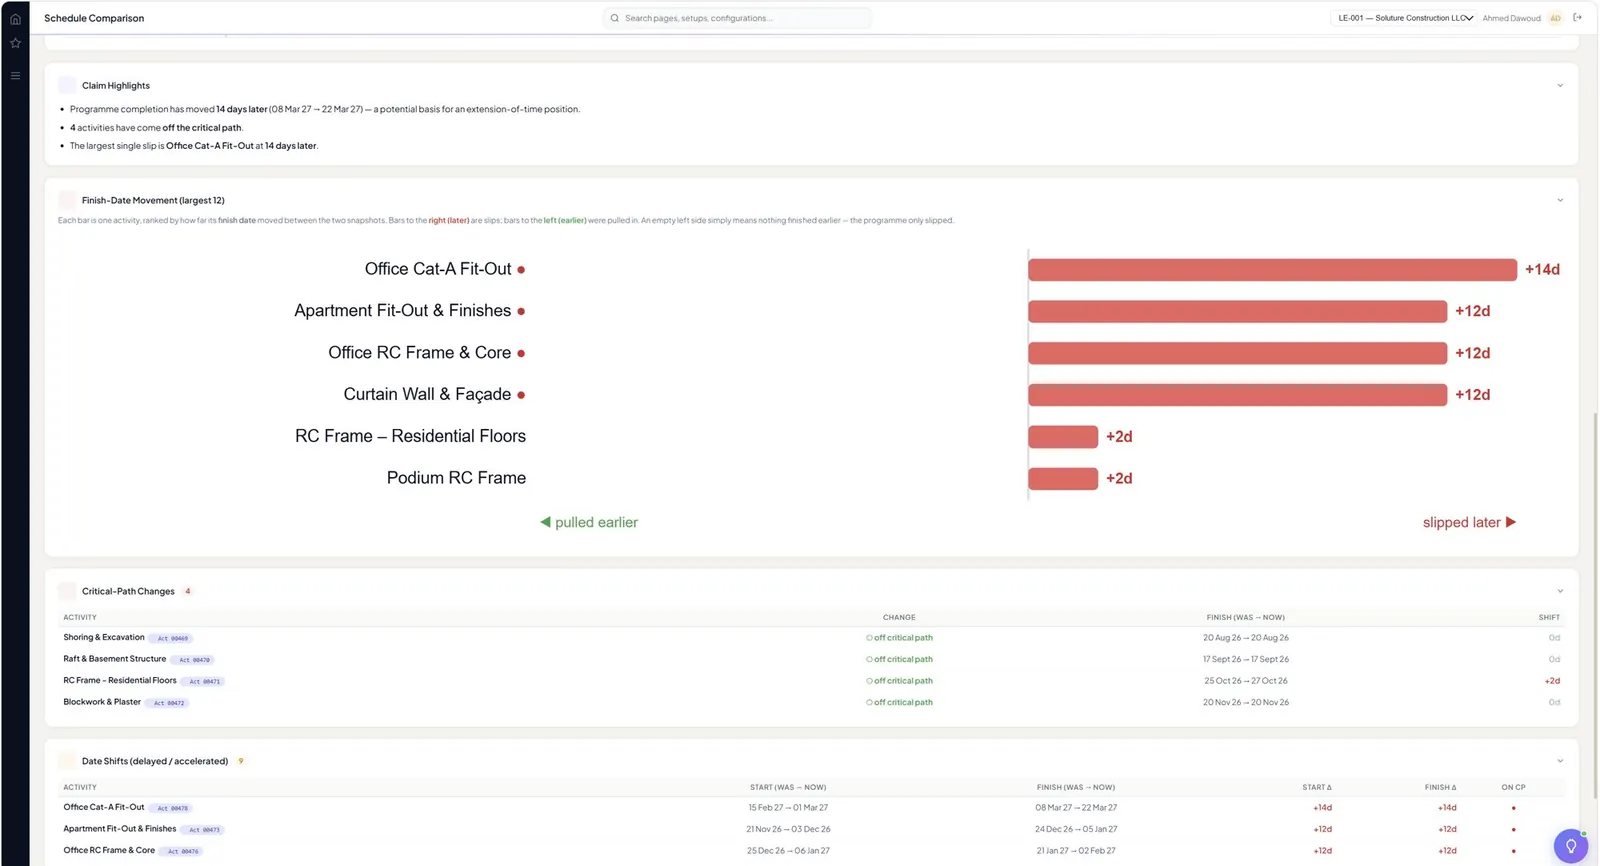Image resolution: width=1600 pixels, height=866 pixels.
Task: Click the logout icon beside the avatar
Action: pyautogui.click(x=1578, y=18)
